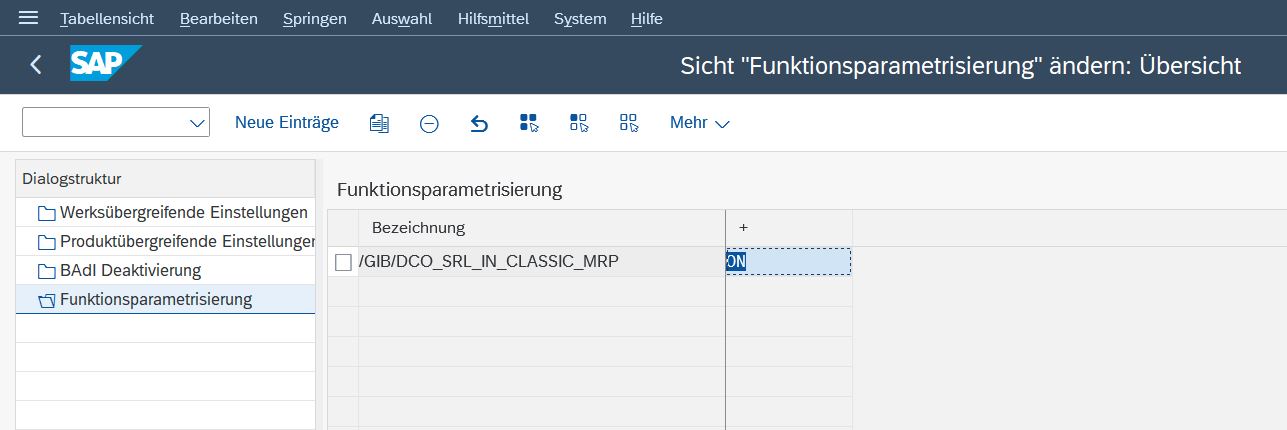Screen dimensions: 1287x430
Task: Click the Bezeichnung column header
Action: tap(418, 228)
